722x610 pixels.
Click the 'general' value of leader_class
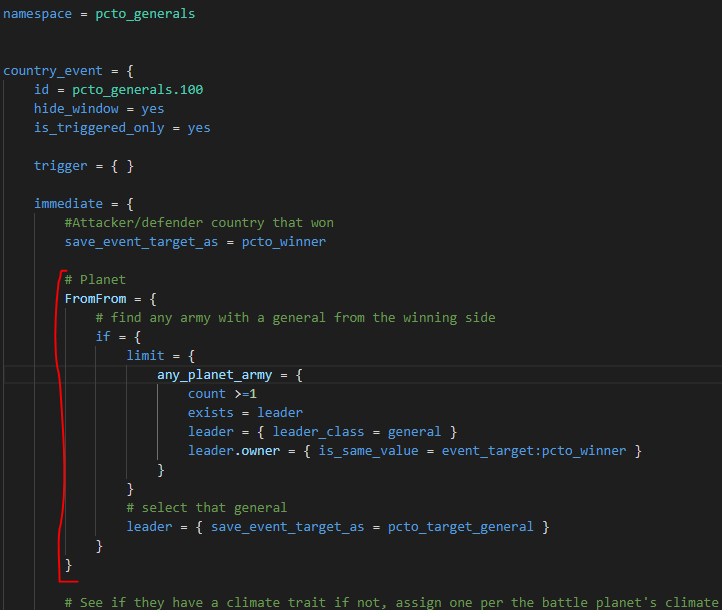pyautogui.click(x=414, y=432)
